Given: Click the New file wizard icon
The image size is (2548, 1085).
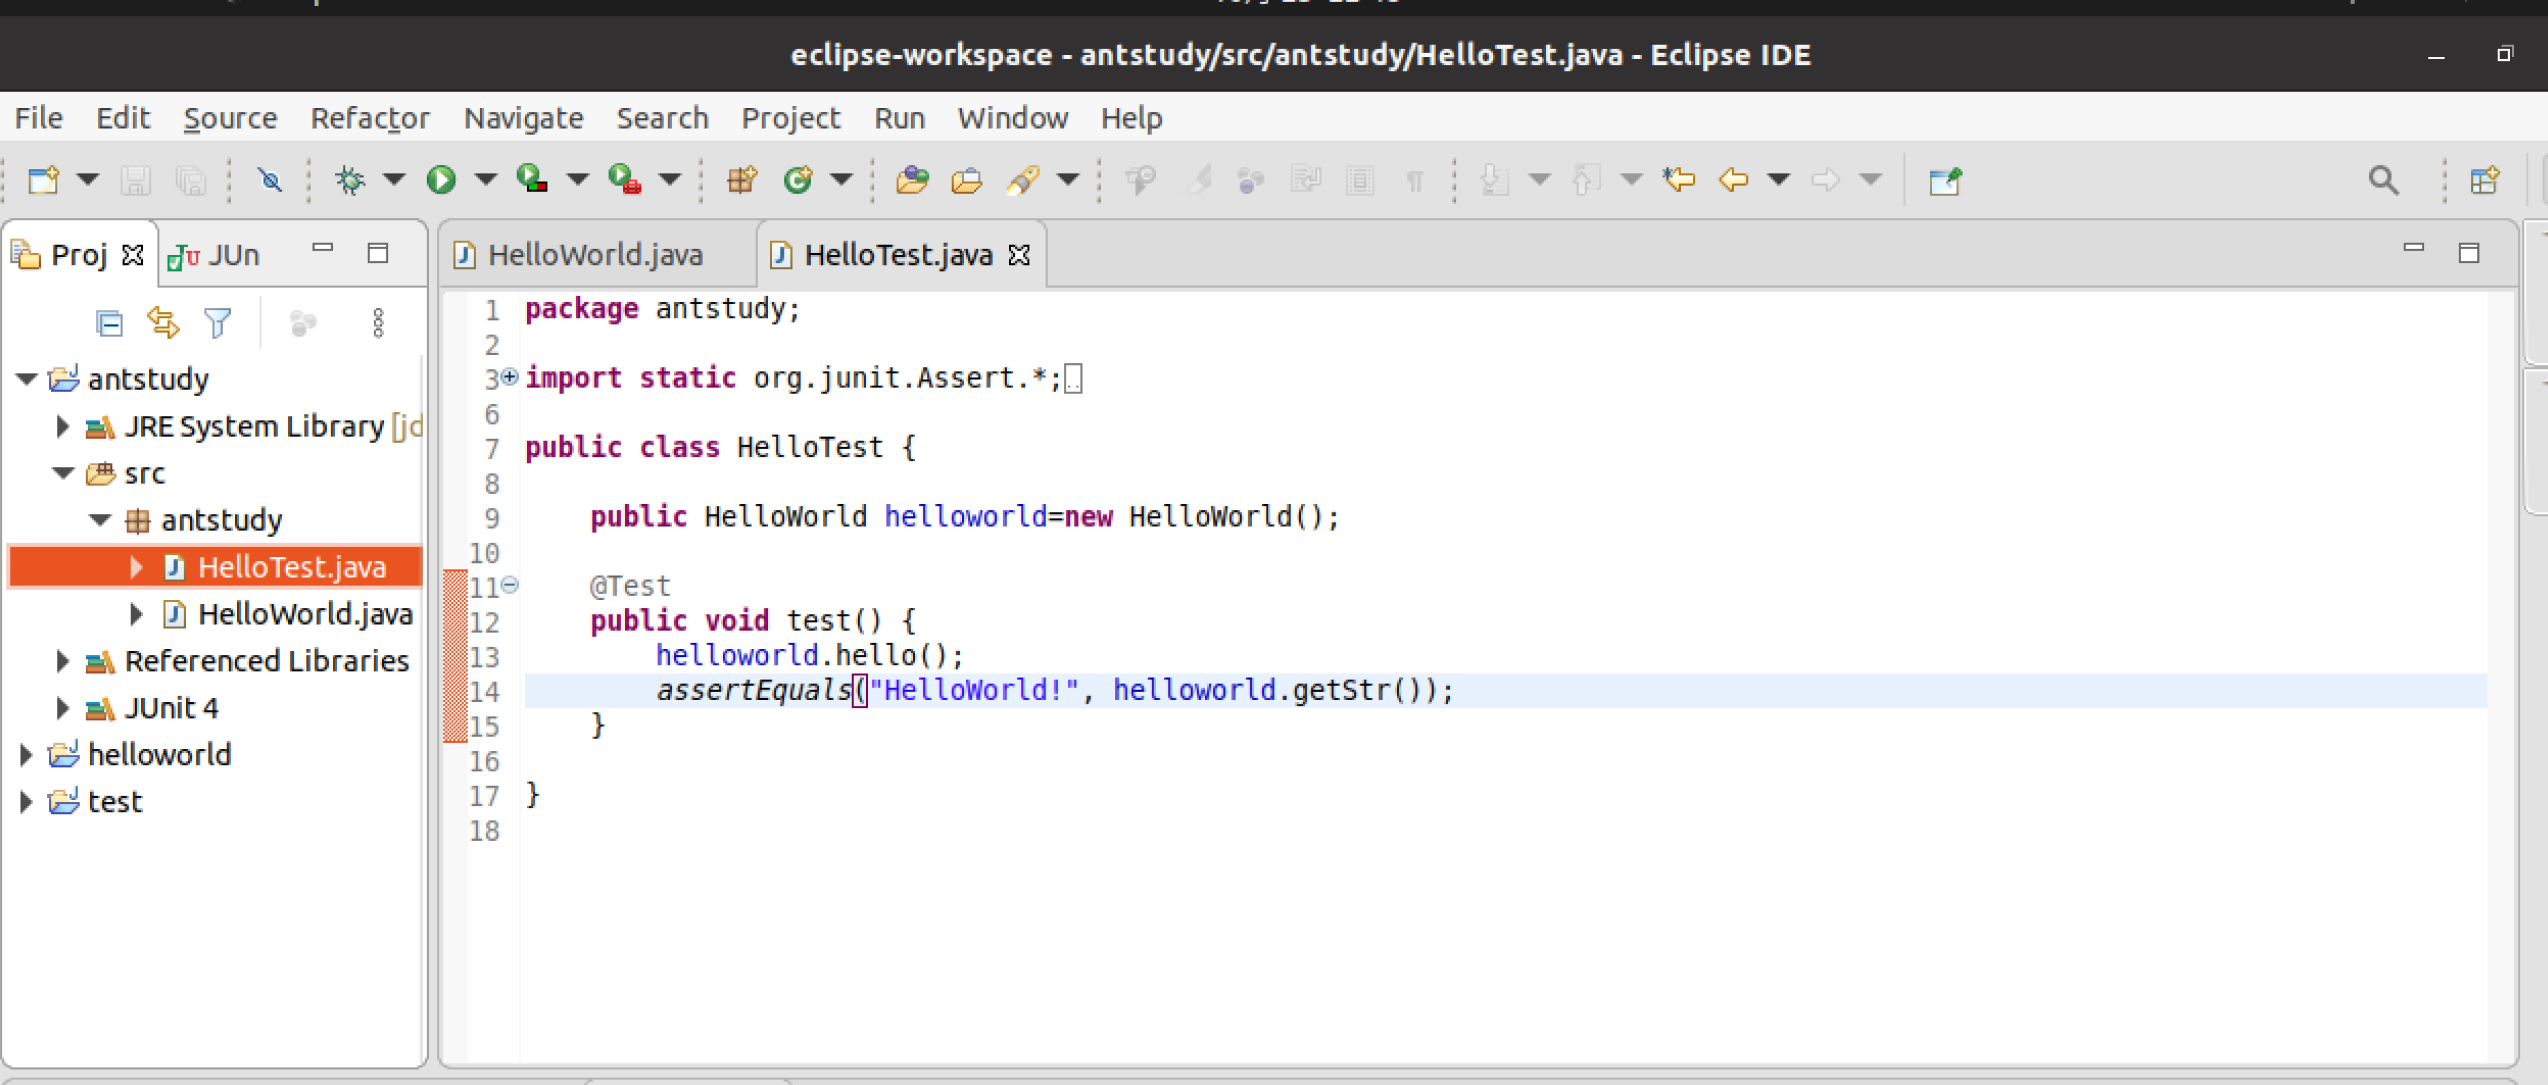Looking at the screenshot, I should pos(43,180).
